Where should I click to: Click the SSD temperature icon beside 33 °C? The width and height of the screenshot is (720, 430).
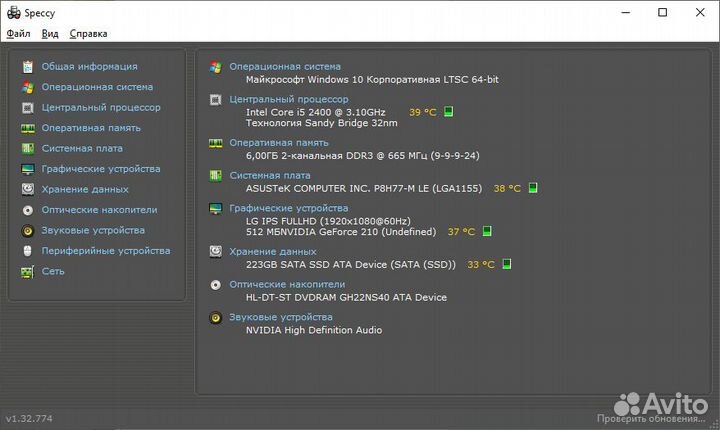click(x=506, y=264)
